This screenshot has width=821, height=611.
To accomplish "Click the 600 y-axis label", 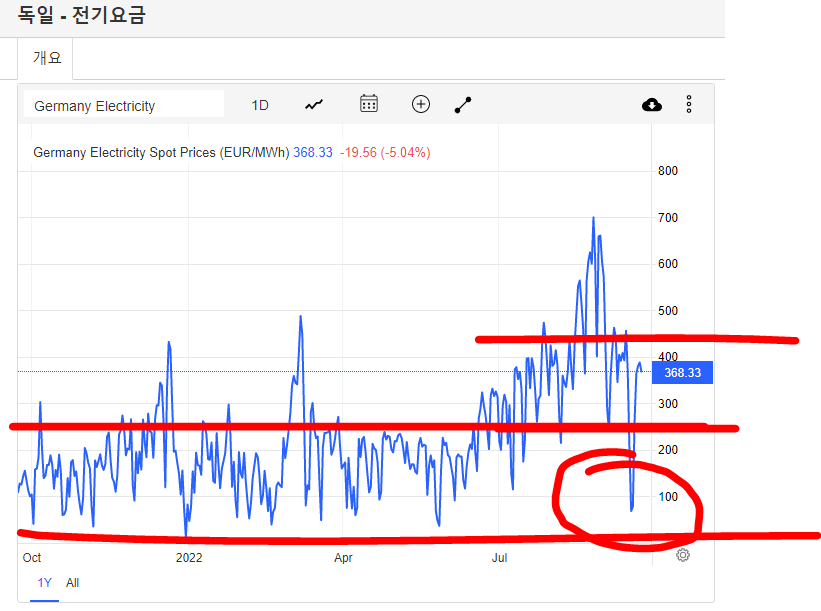I will [668, 263].
